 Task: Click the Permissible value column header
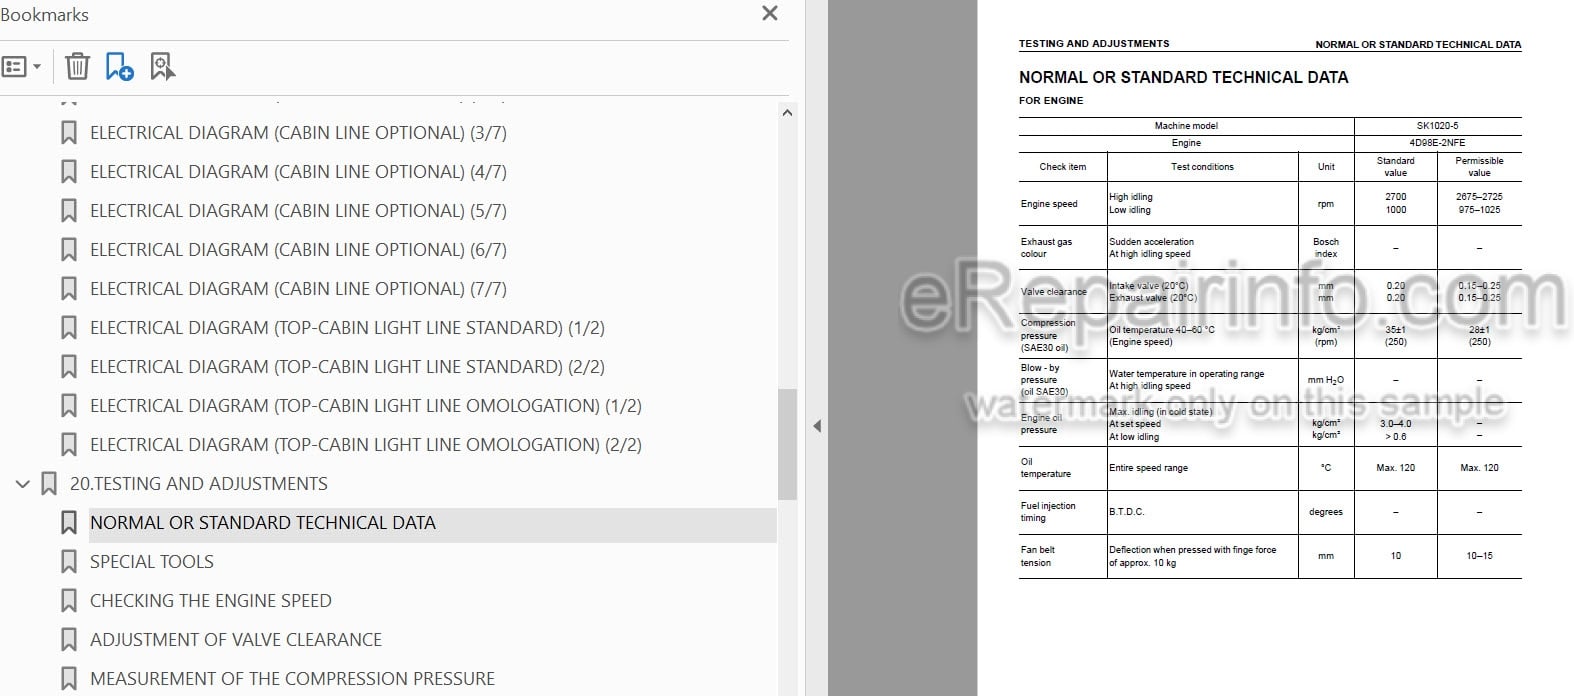pyautogui.click(x=1479, y=167)
